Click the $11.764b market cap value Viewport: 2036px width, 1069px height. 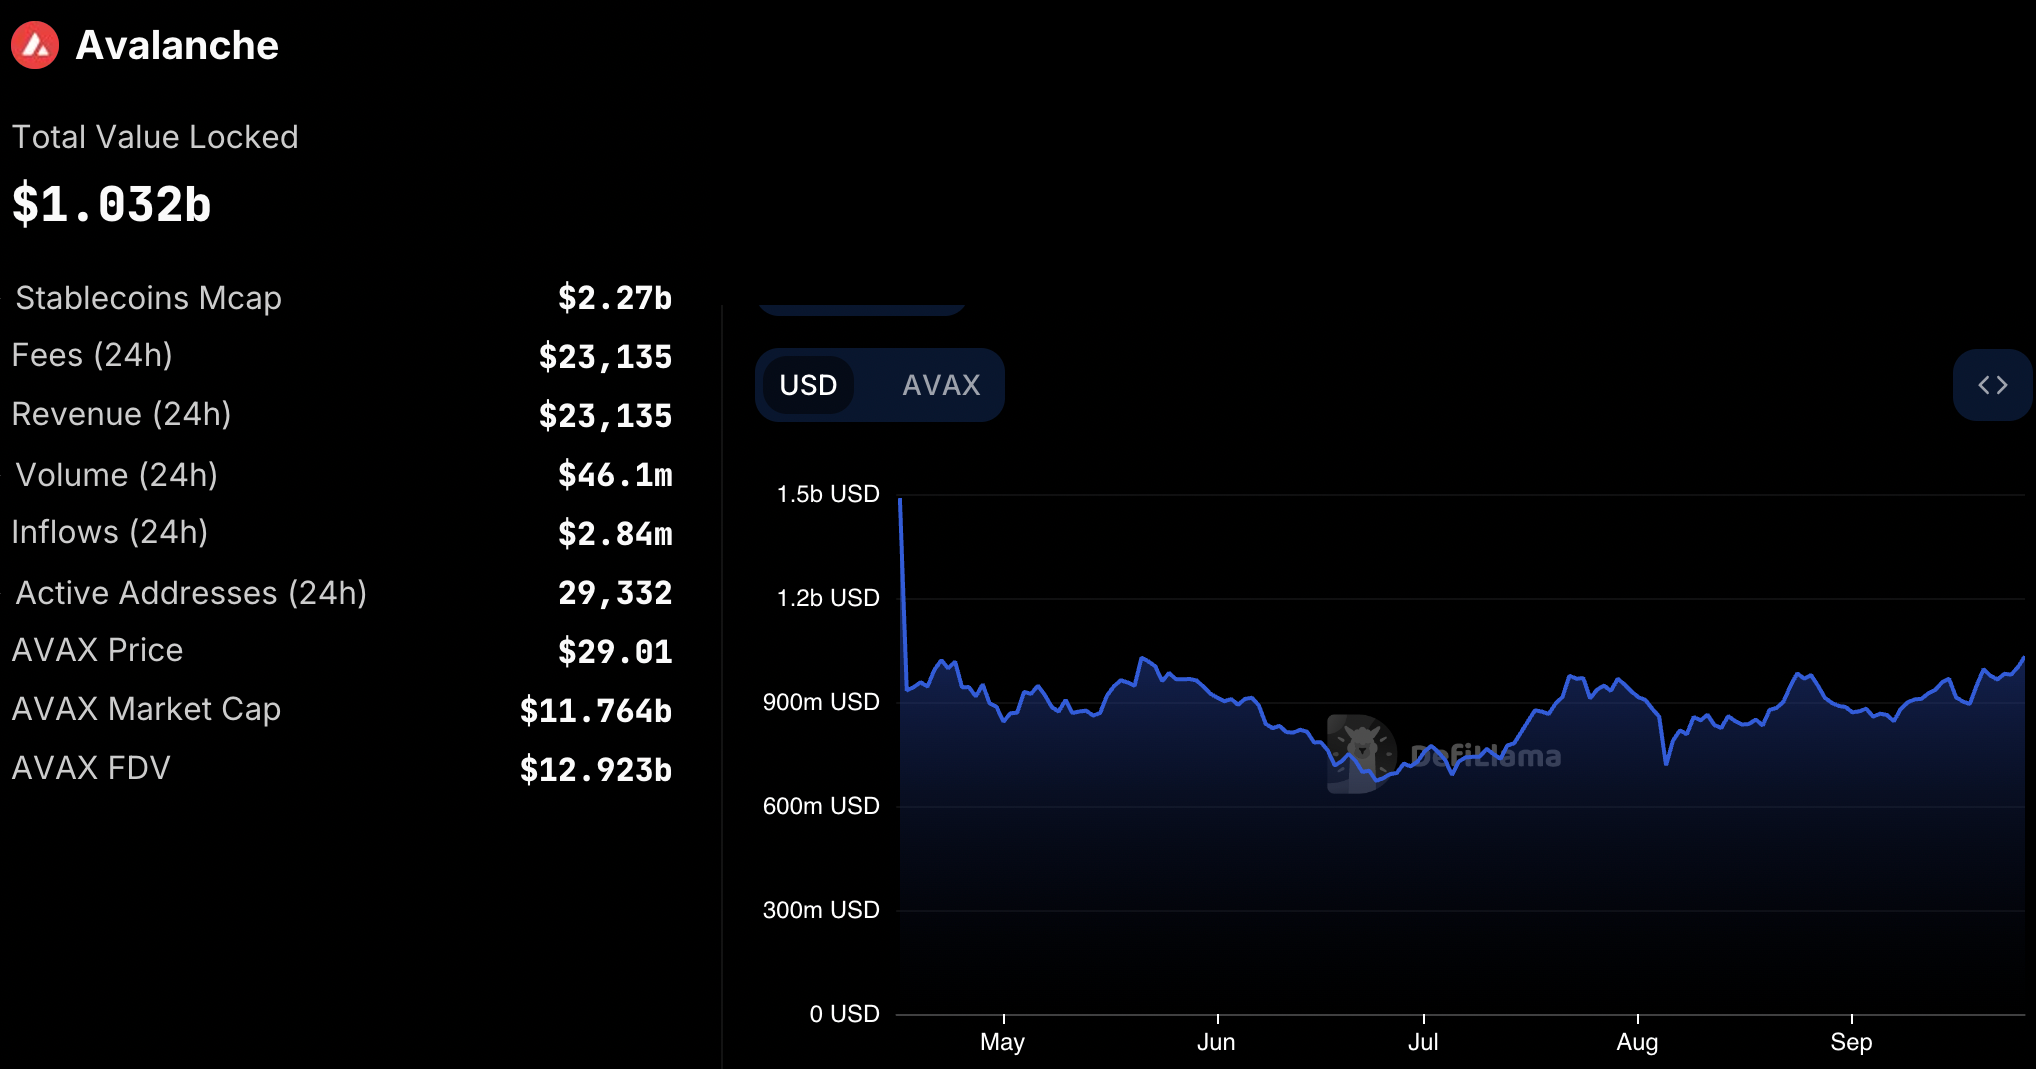(x=596, y=711)
